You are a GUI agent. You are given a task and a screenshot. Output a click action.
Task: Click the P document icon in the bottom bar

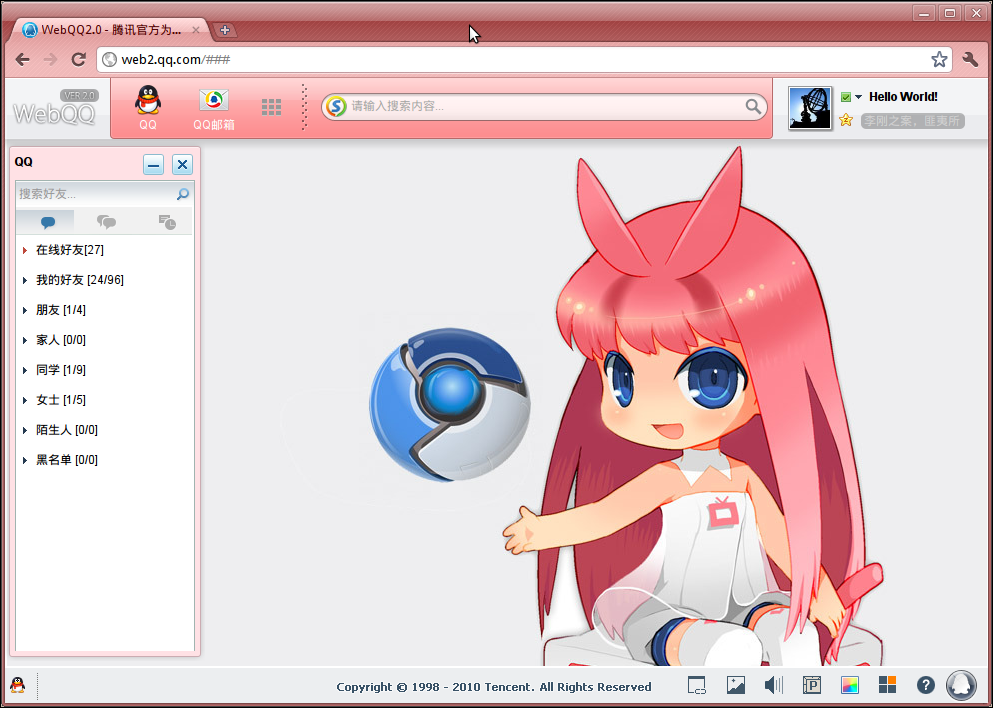[x=812, y=685]
